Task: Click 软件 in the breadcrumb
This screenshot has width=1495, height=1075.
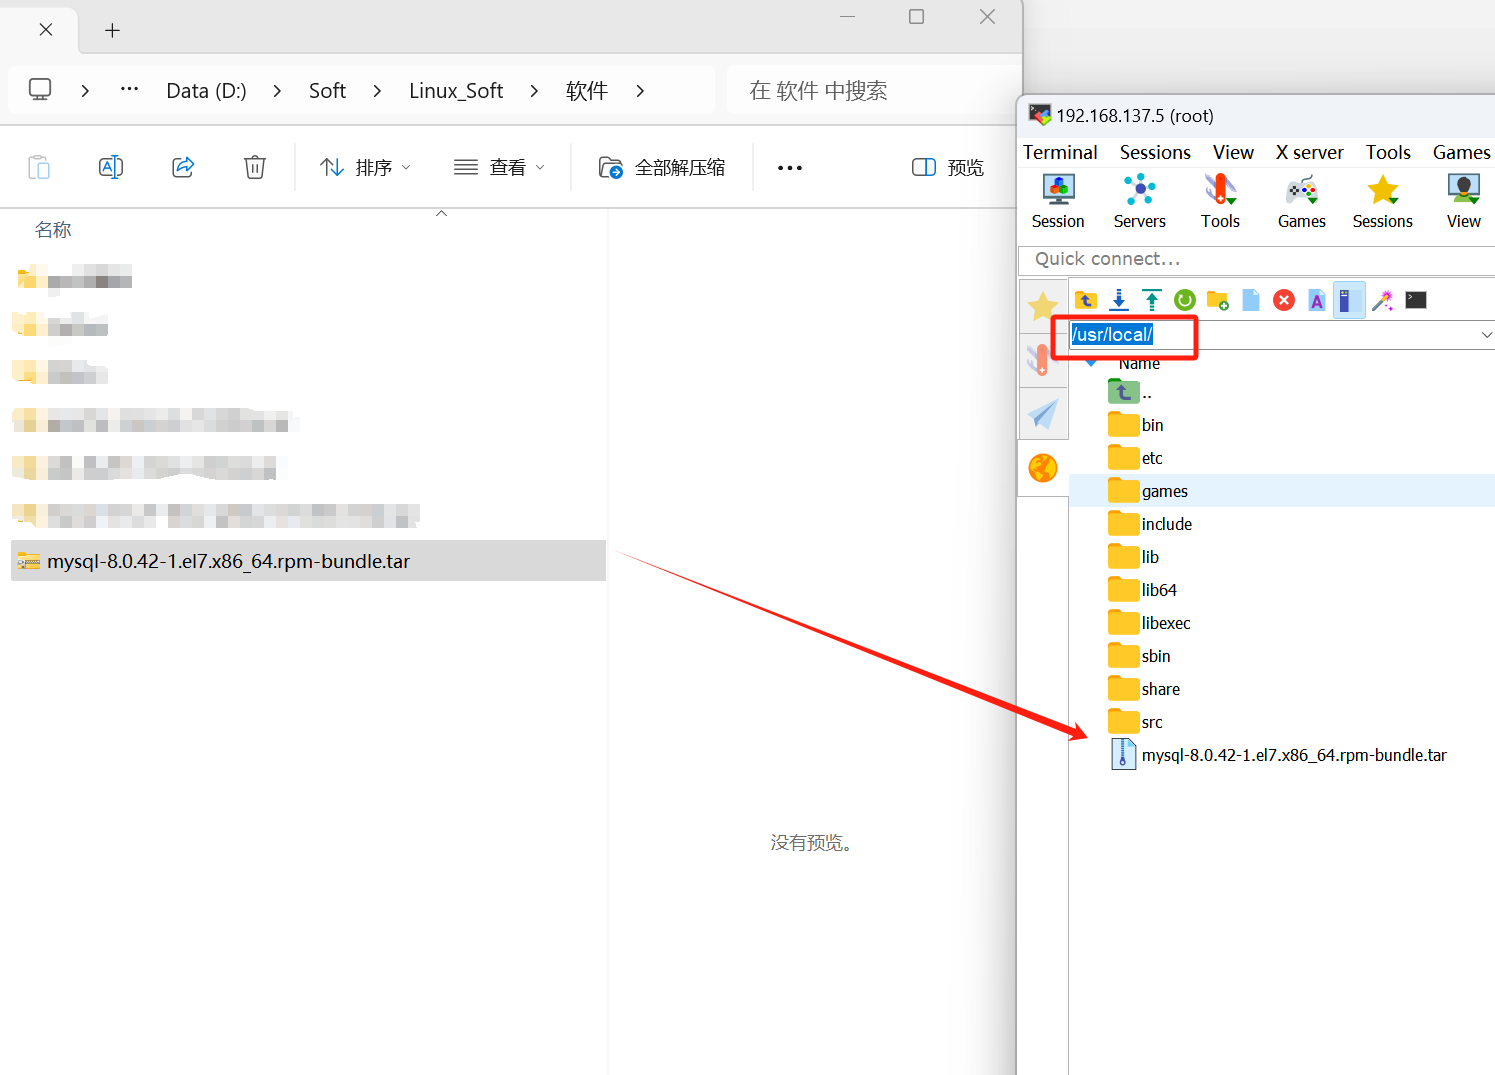Action: 587,91
